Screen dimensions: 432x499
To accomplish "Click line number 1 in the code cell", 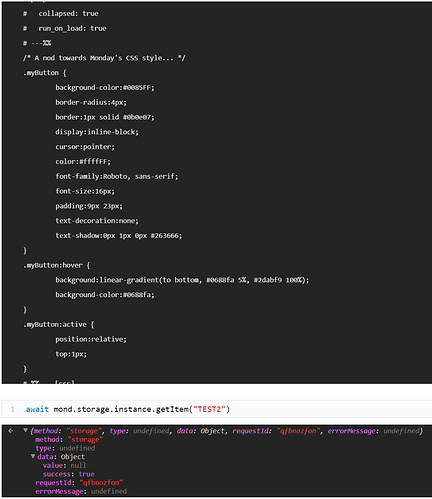I will (x=12, y=409).
